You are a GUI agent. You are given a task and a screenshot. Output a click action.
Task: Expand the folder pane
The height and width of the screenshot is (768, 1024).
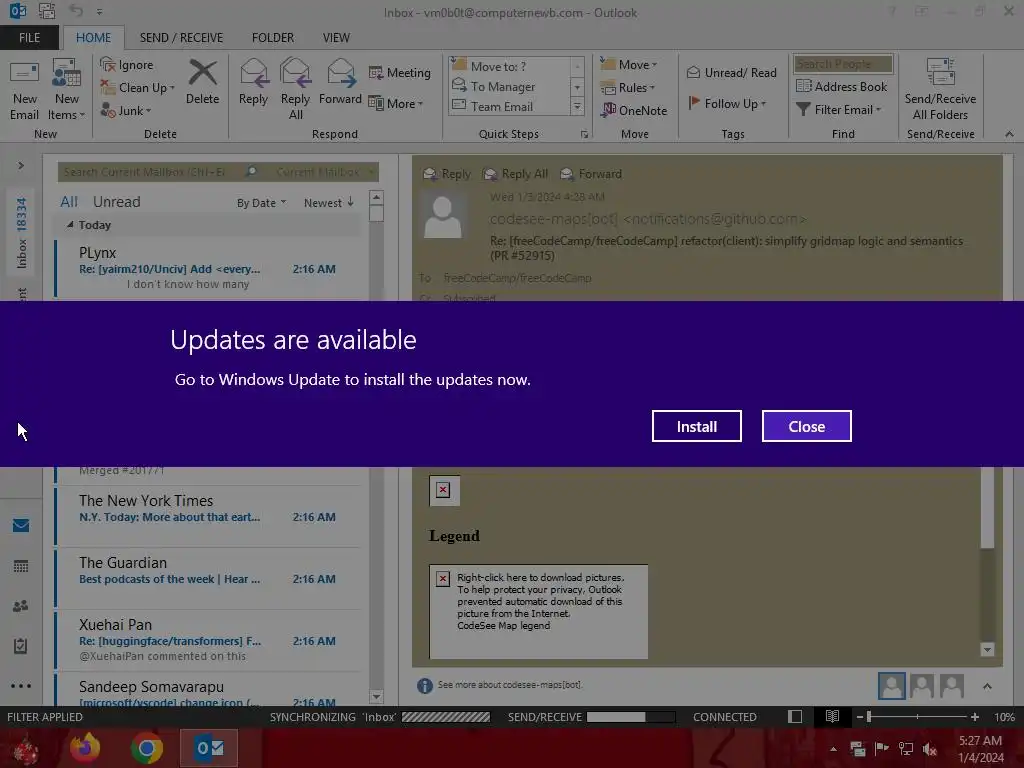click(x=21, y=166)
